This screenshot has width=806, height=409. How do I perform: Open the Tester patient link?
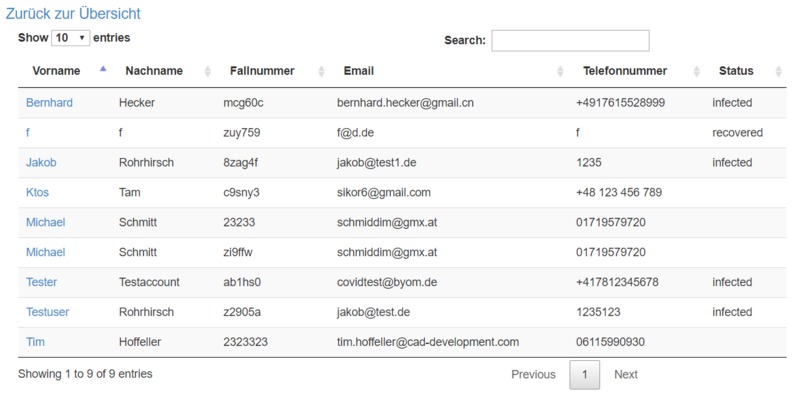[42, 282]
